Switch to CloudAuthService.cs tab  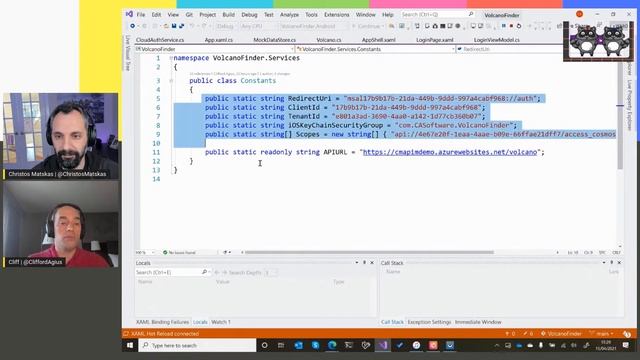click(160, 40)
